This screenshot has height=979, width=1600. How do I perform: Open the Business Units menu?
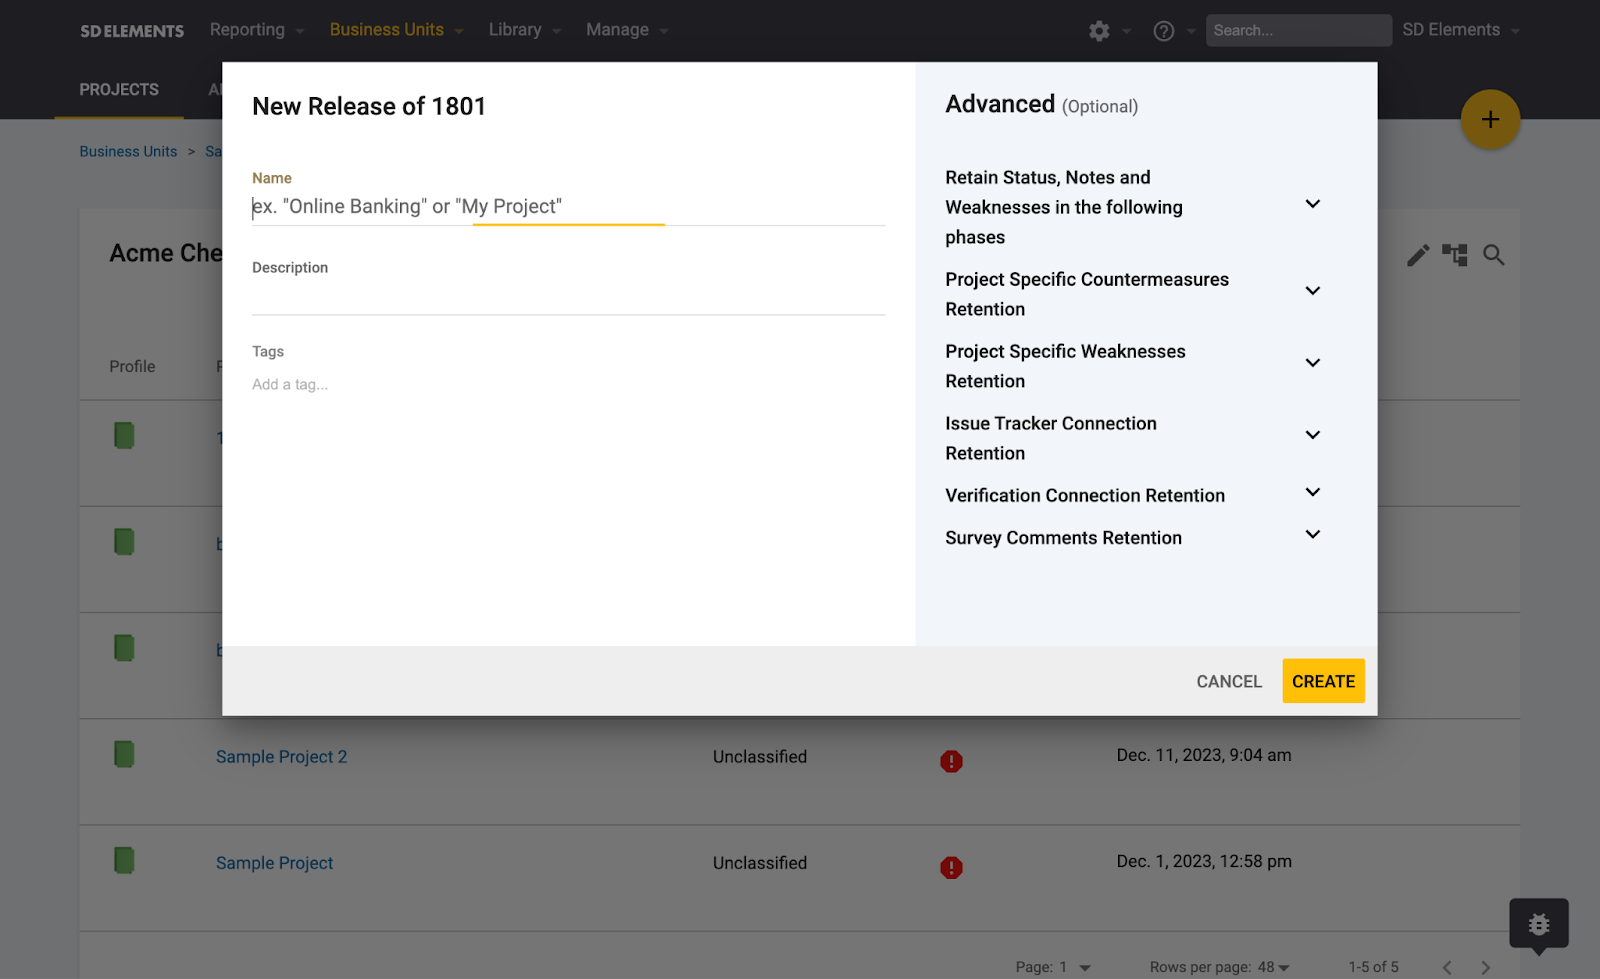click(396, 30)
